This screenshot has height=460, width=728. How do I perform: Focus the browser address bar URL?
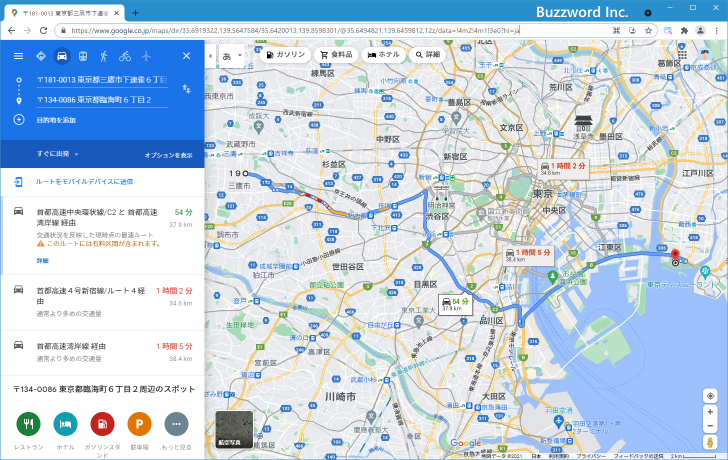coord(295,31)
